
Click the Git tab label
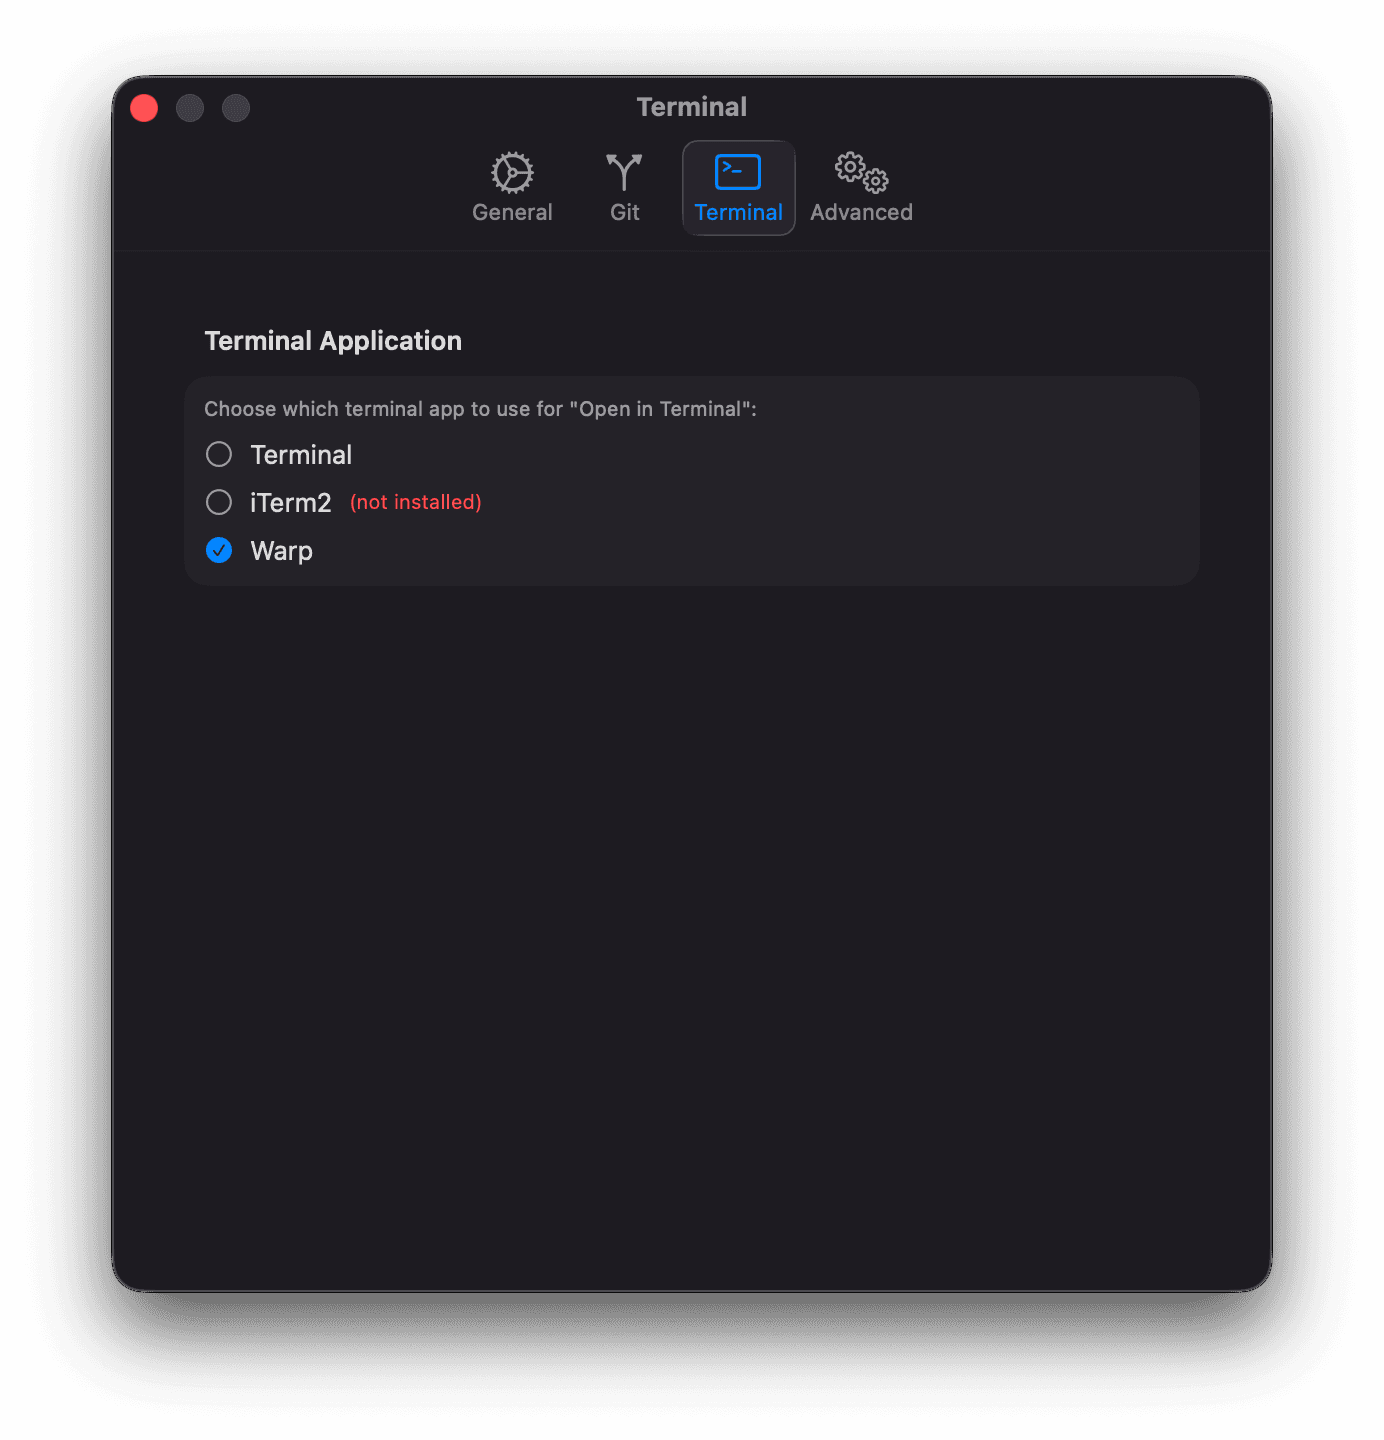624,212
